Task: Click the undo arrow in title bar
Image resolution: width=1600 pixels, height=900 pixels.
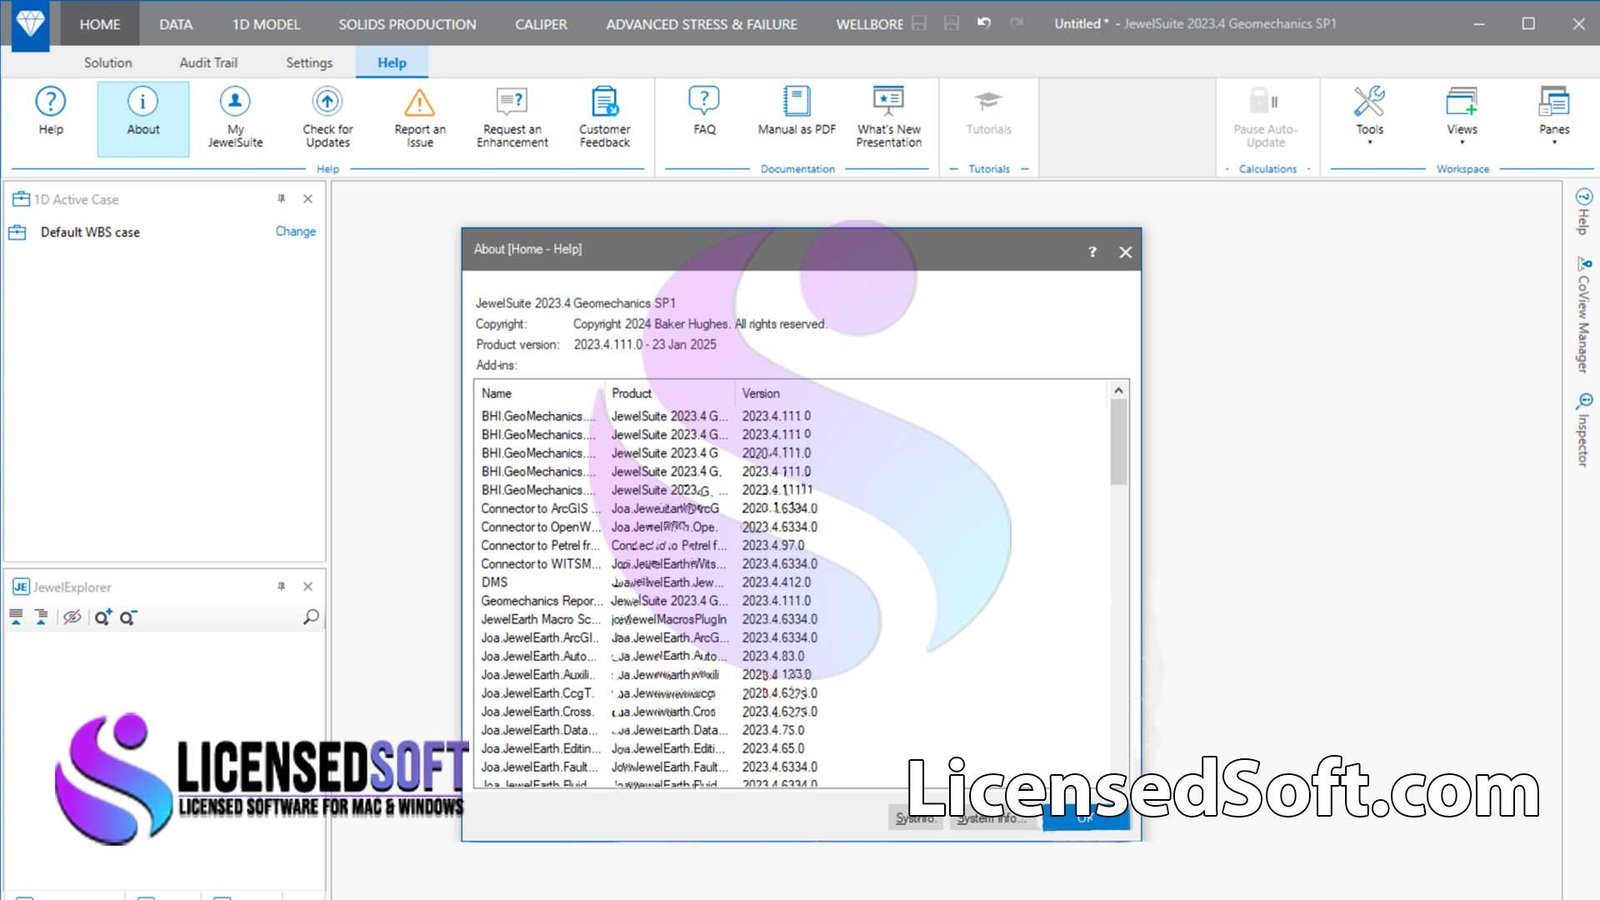Action: click(x=984, y=23)
